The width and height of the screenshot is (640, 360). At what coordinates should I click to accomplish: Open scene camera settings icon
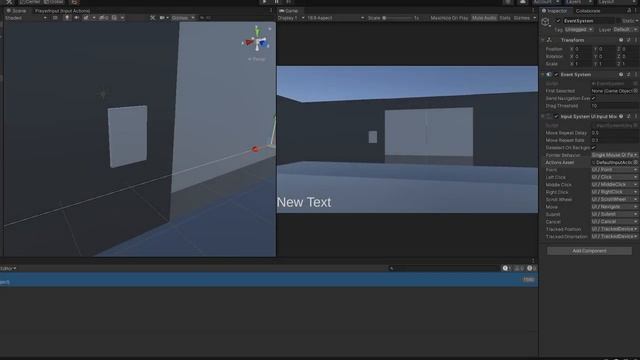pyautogui.click(x=162, y=18)
